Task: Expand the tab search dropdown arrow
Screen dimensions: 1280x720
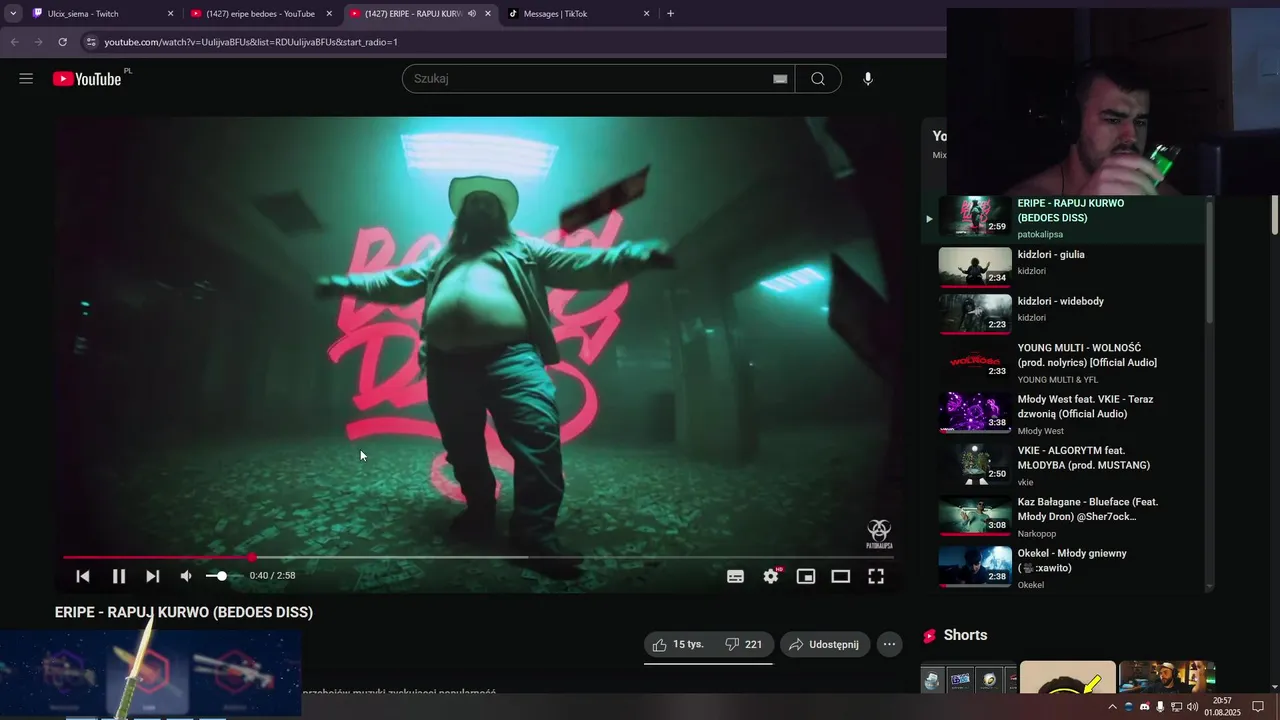Action: [13, 14]
